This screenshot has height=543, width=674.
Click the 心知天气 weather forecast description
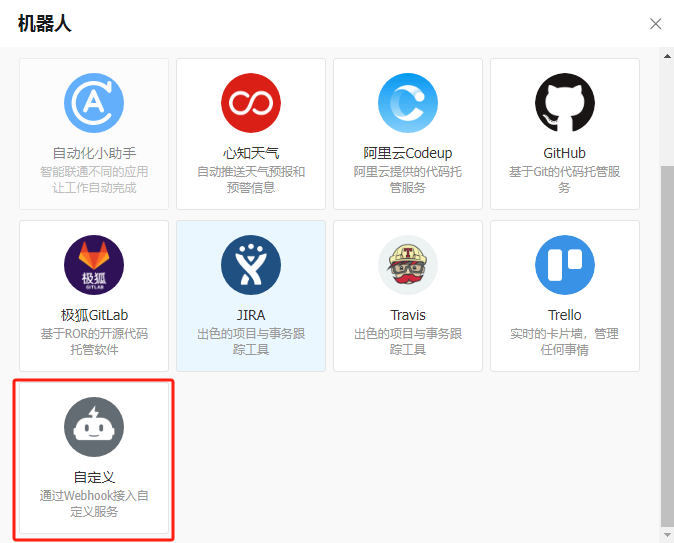[x=251, y=179]
